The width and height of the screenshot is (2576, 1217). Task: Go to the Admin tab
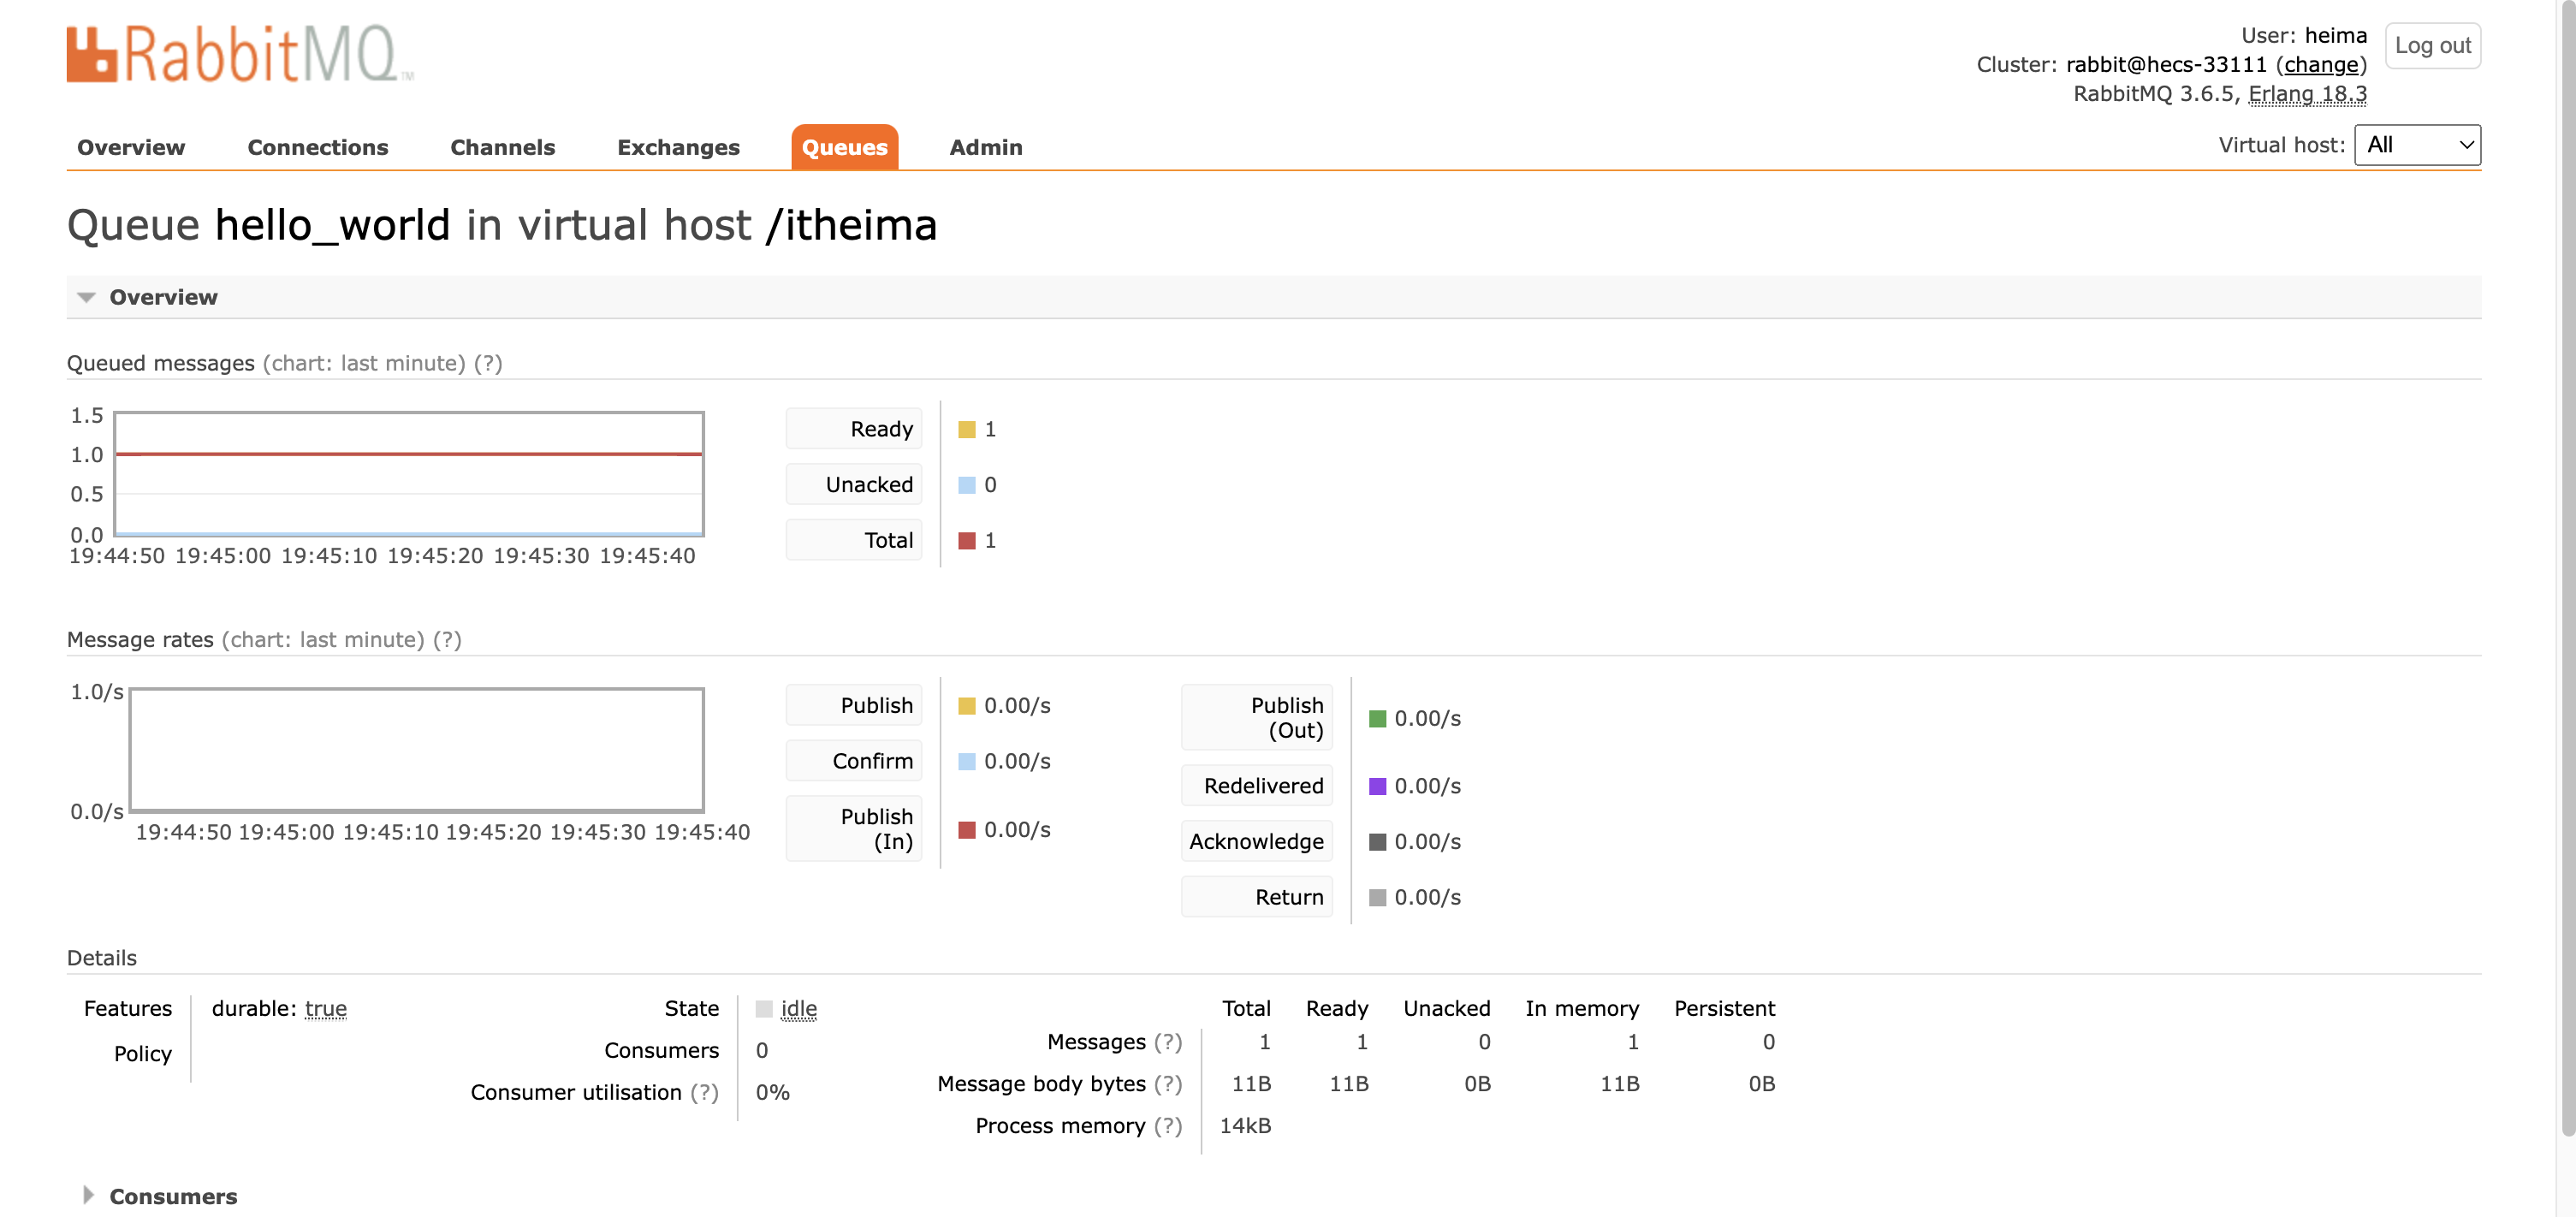pos(985,147)
